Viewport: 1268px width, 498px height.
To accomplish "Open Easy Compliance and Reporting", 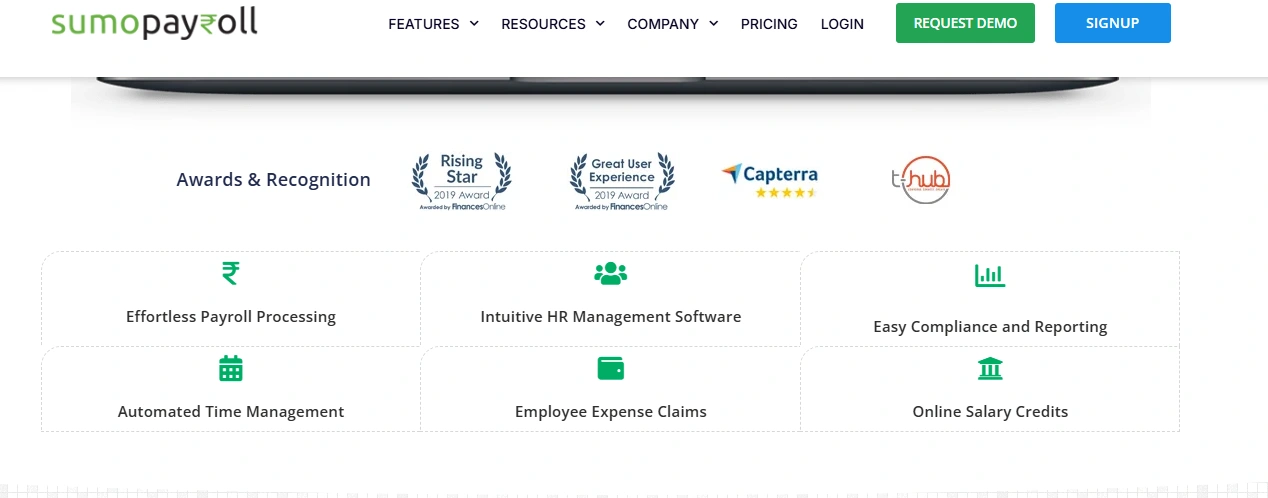I will [990, 327].
